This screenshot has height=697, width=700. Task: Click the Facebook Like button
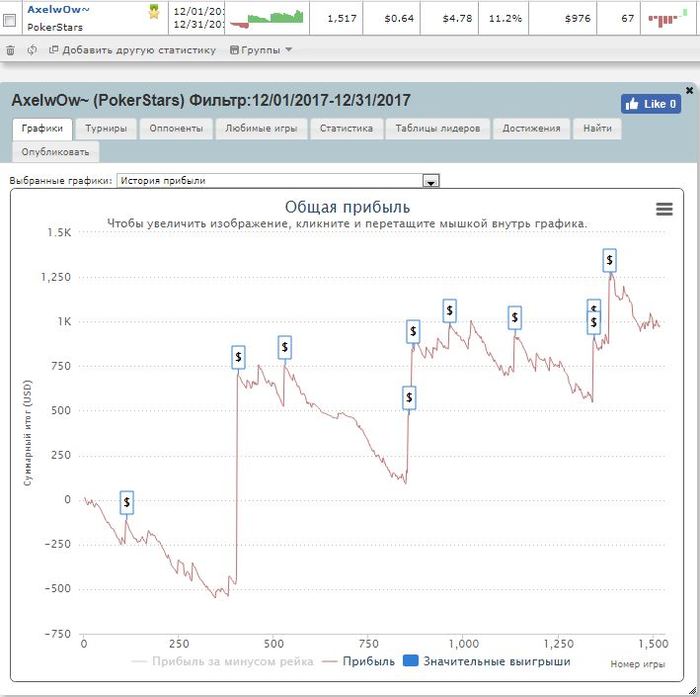click(650, 104)
